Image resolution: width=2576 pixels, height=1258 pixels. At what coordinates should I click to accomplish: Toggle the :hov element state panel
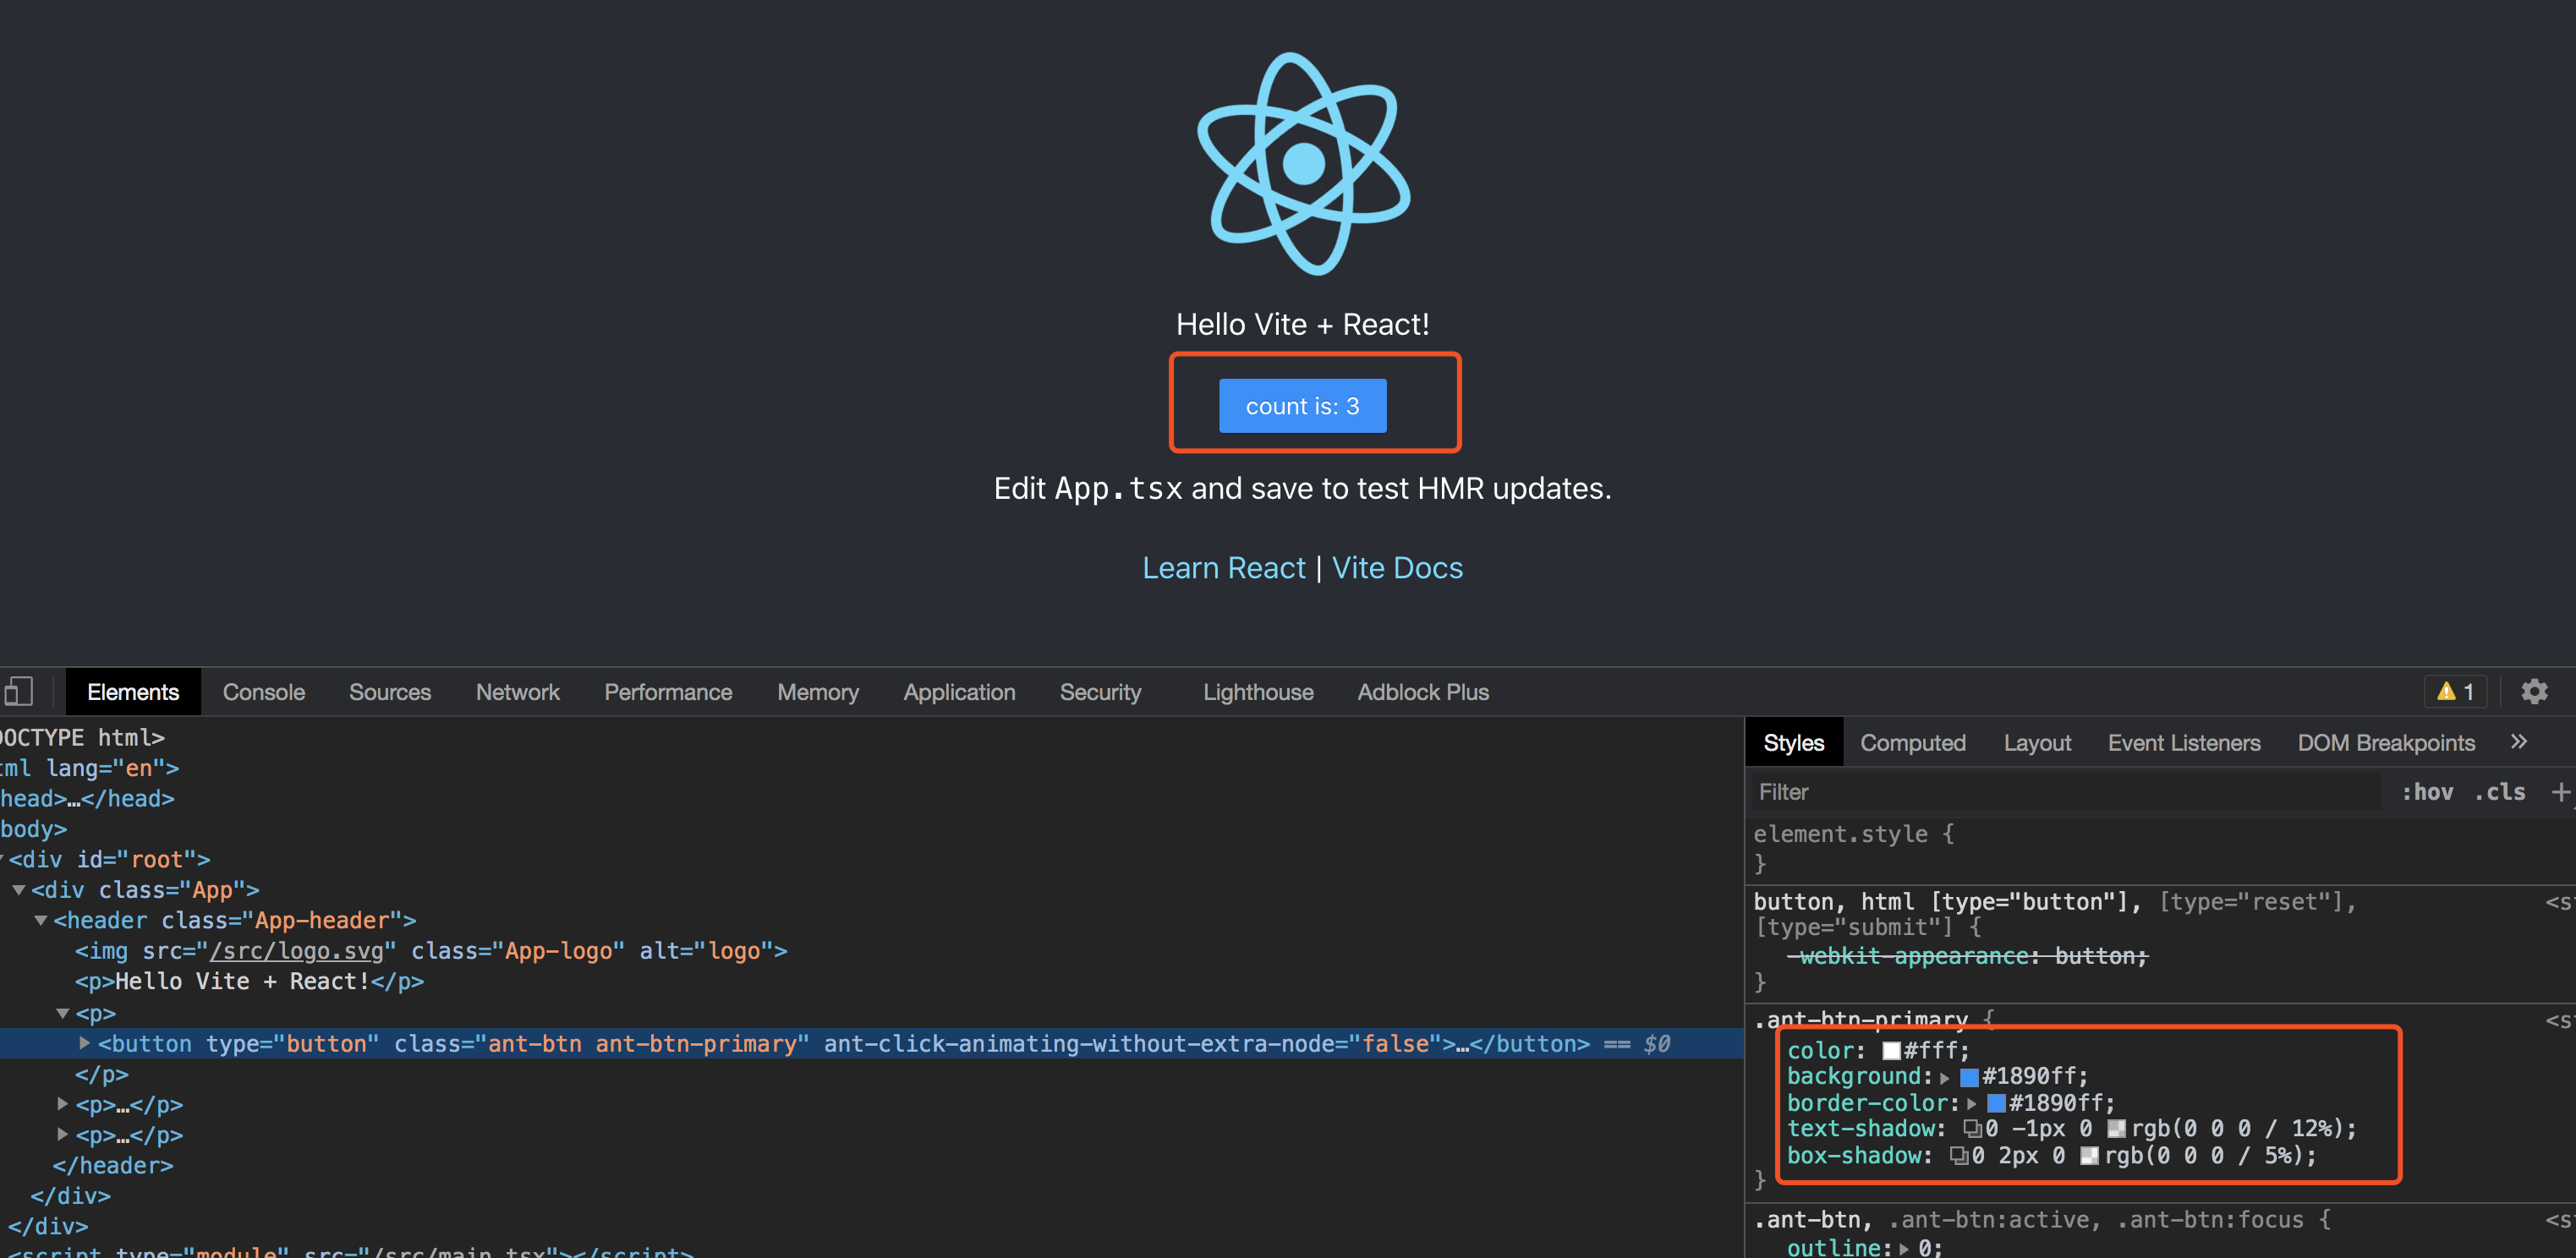tap(2427, 791)
